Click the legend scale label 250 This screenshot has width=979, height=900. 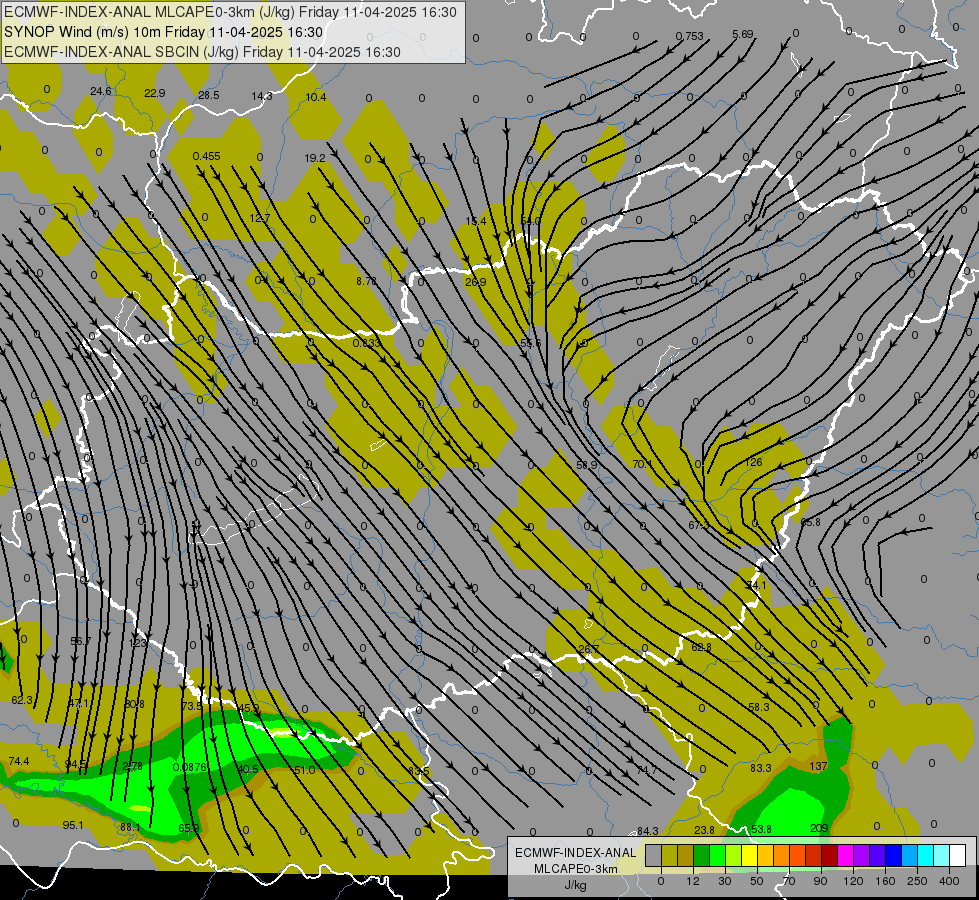coord(917,881)
